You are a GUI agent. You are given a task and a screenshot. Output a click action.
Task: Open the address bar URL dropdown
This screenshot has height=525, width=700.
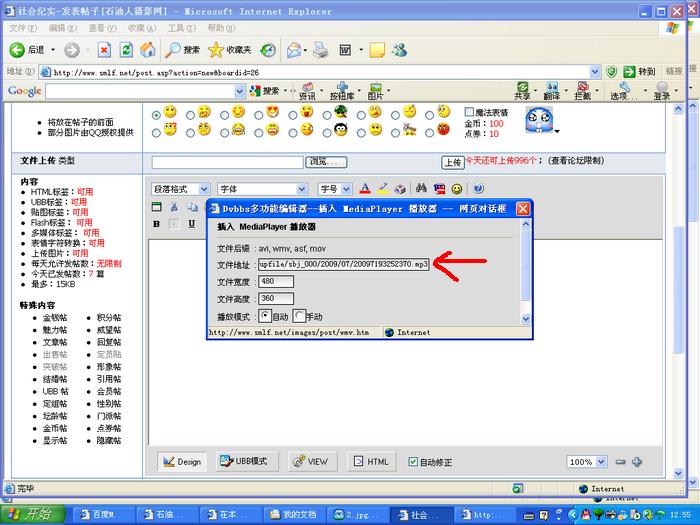(595, 71)
